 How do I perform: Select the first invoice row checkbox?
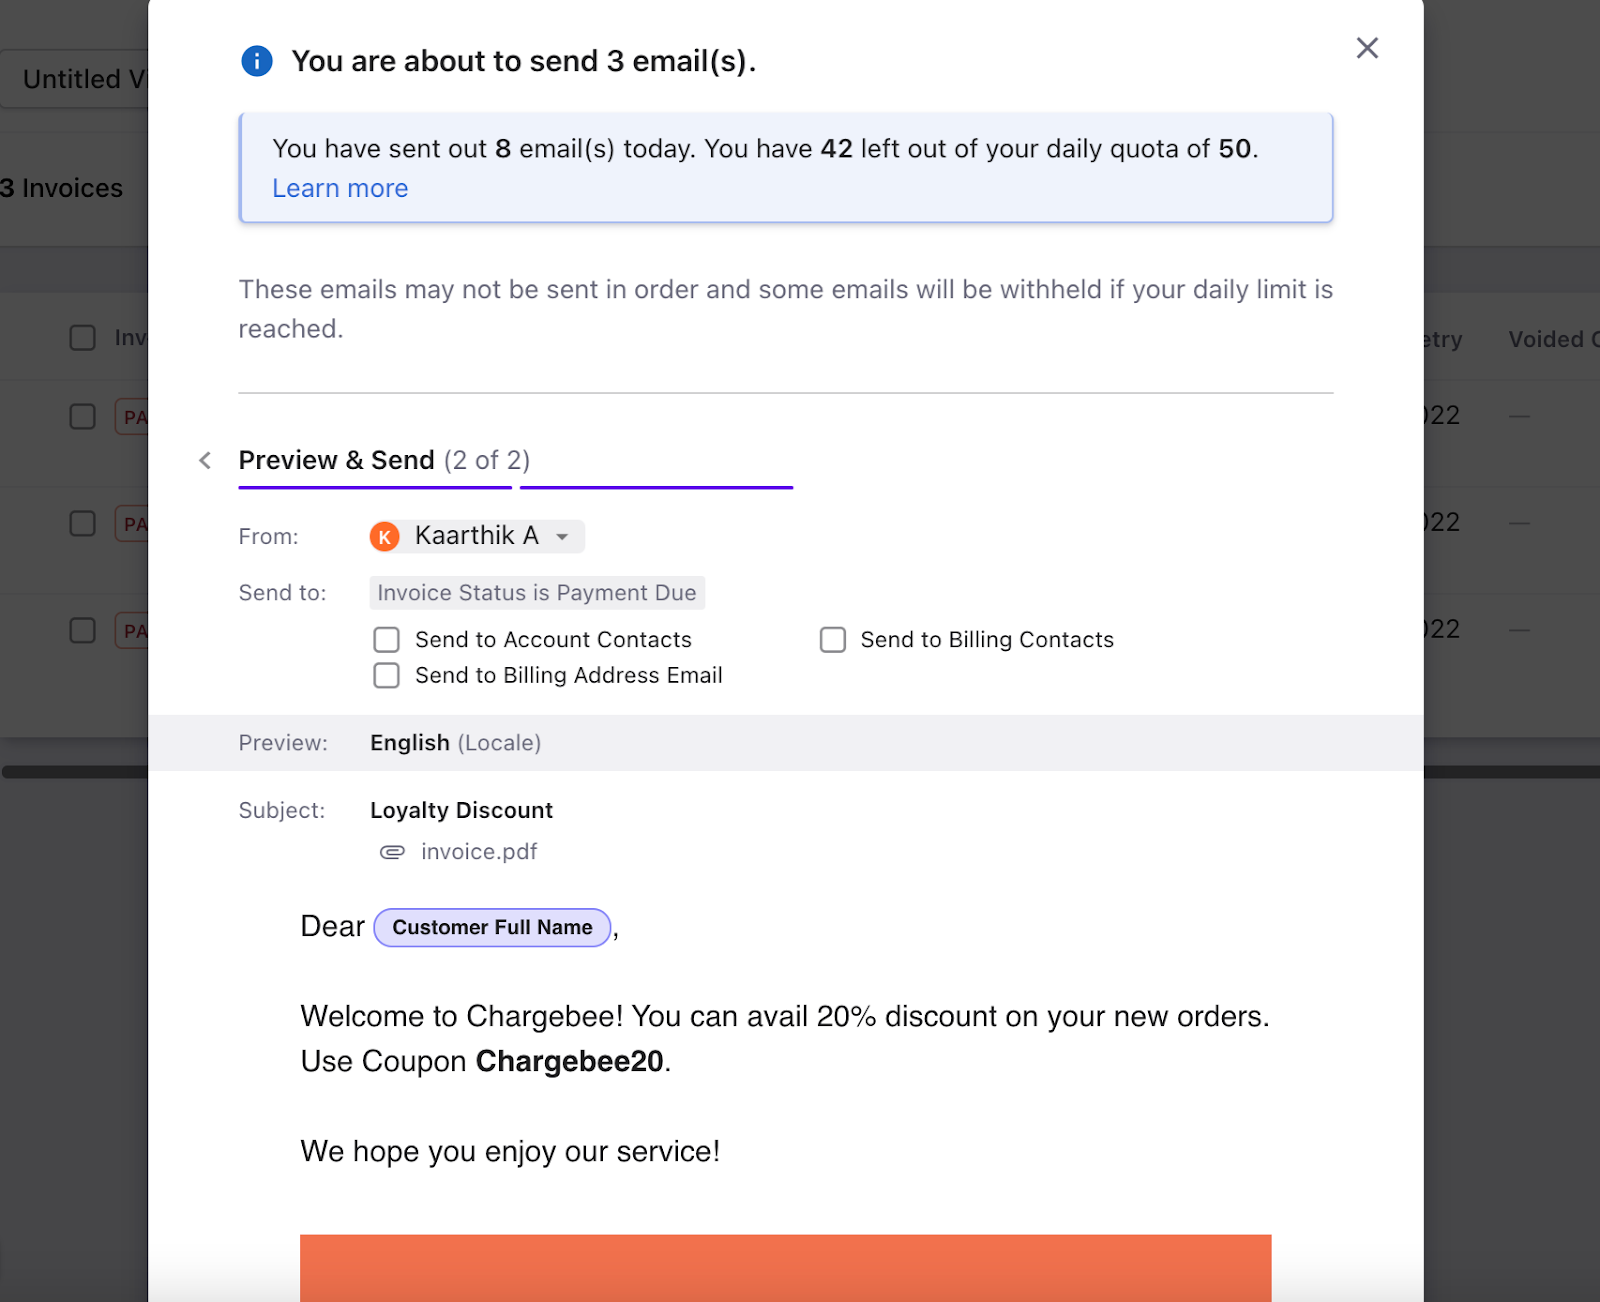click(x=83, y=417)
